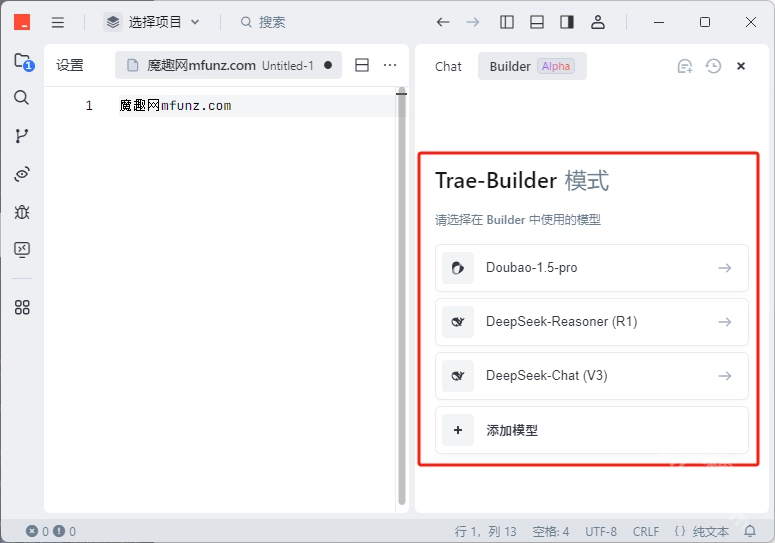
Task: Open the Remote Explorer monitor icon
Action: coord(22,250)
